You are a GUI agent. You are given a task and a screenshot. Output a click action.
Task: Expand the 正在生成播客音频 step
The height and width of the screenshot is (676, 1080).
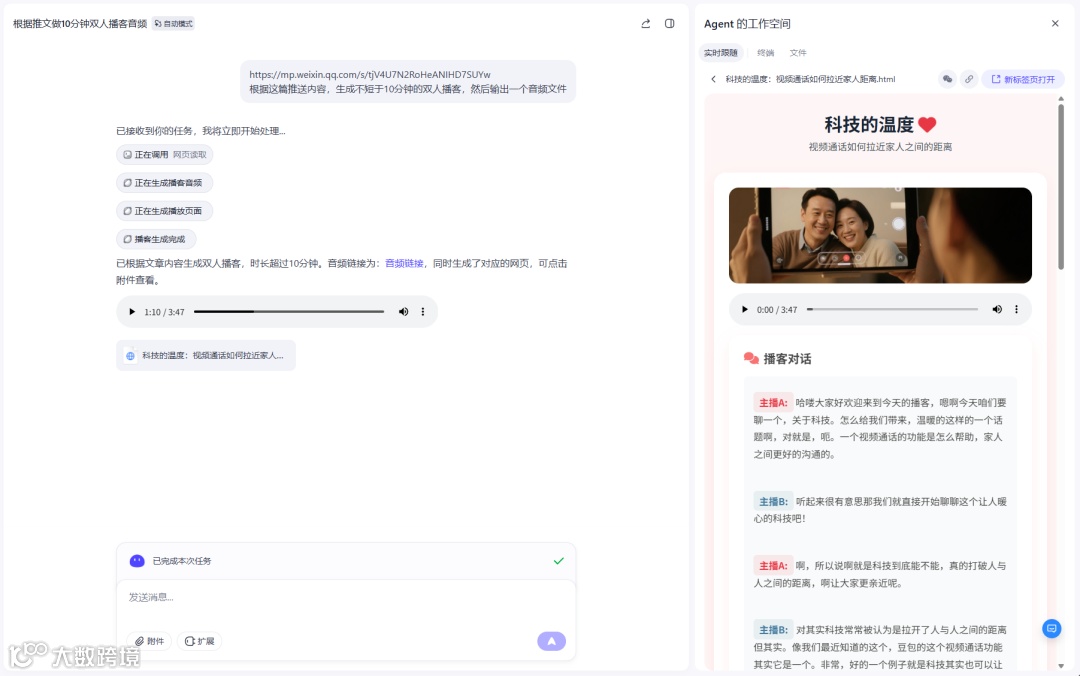164,183
